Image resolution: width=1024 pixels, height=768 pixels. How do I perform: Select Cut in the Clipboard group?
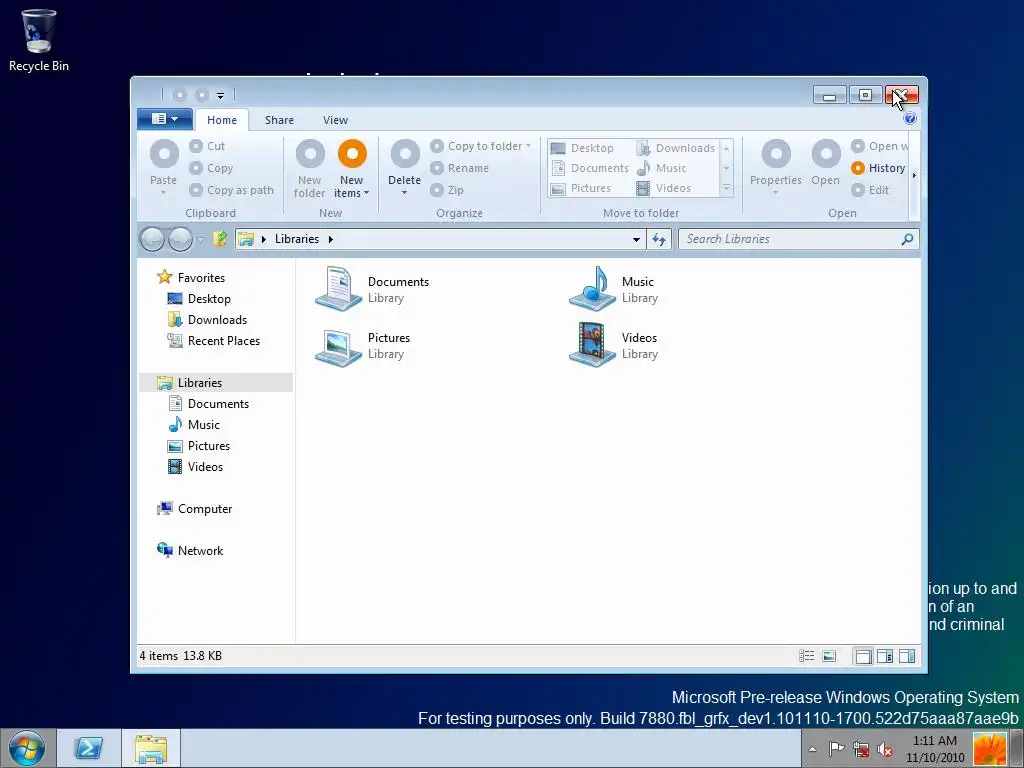point(207,146)
